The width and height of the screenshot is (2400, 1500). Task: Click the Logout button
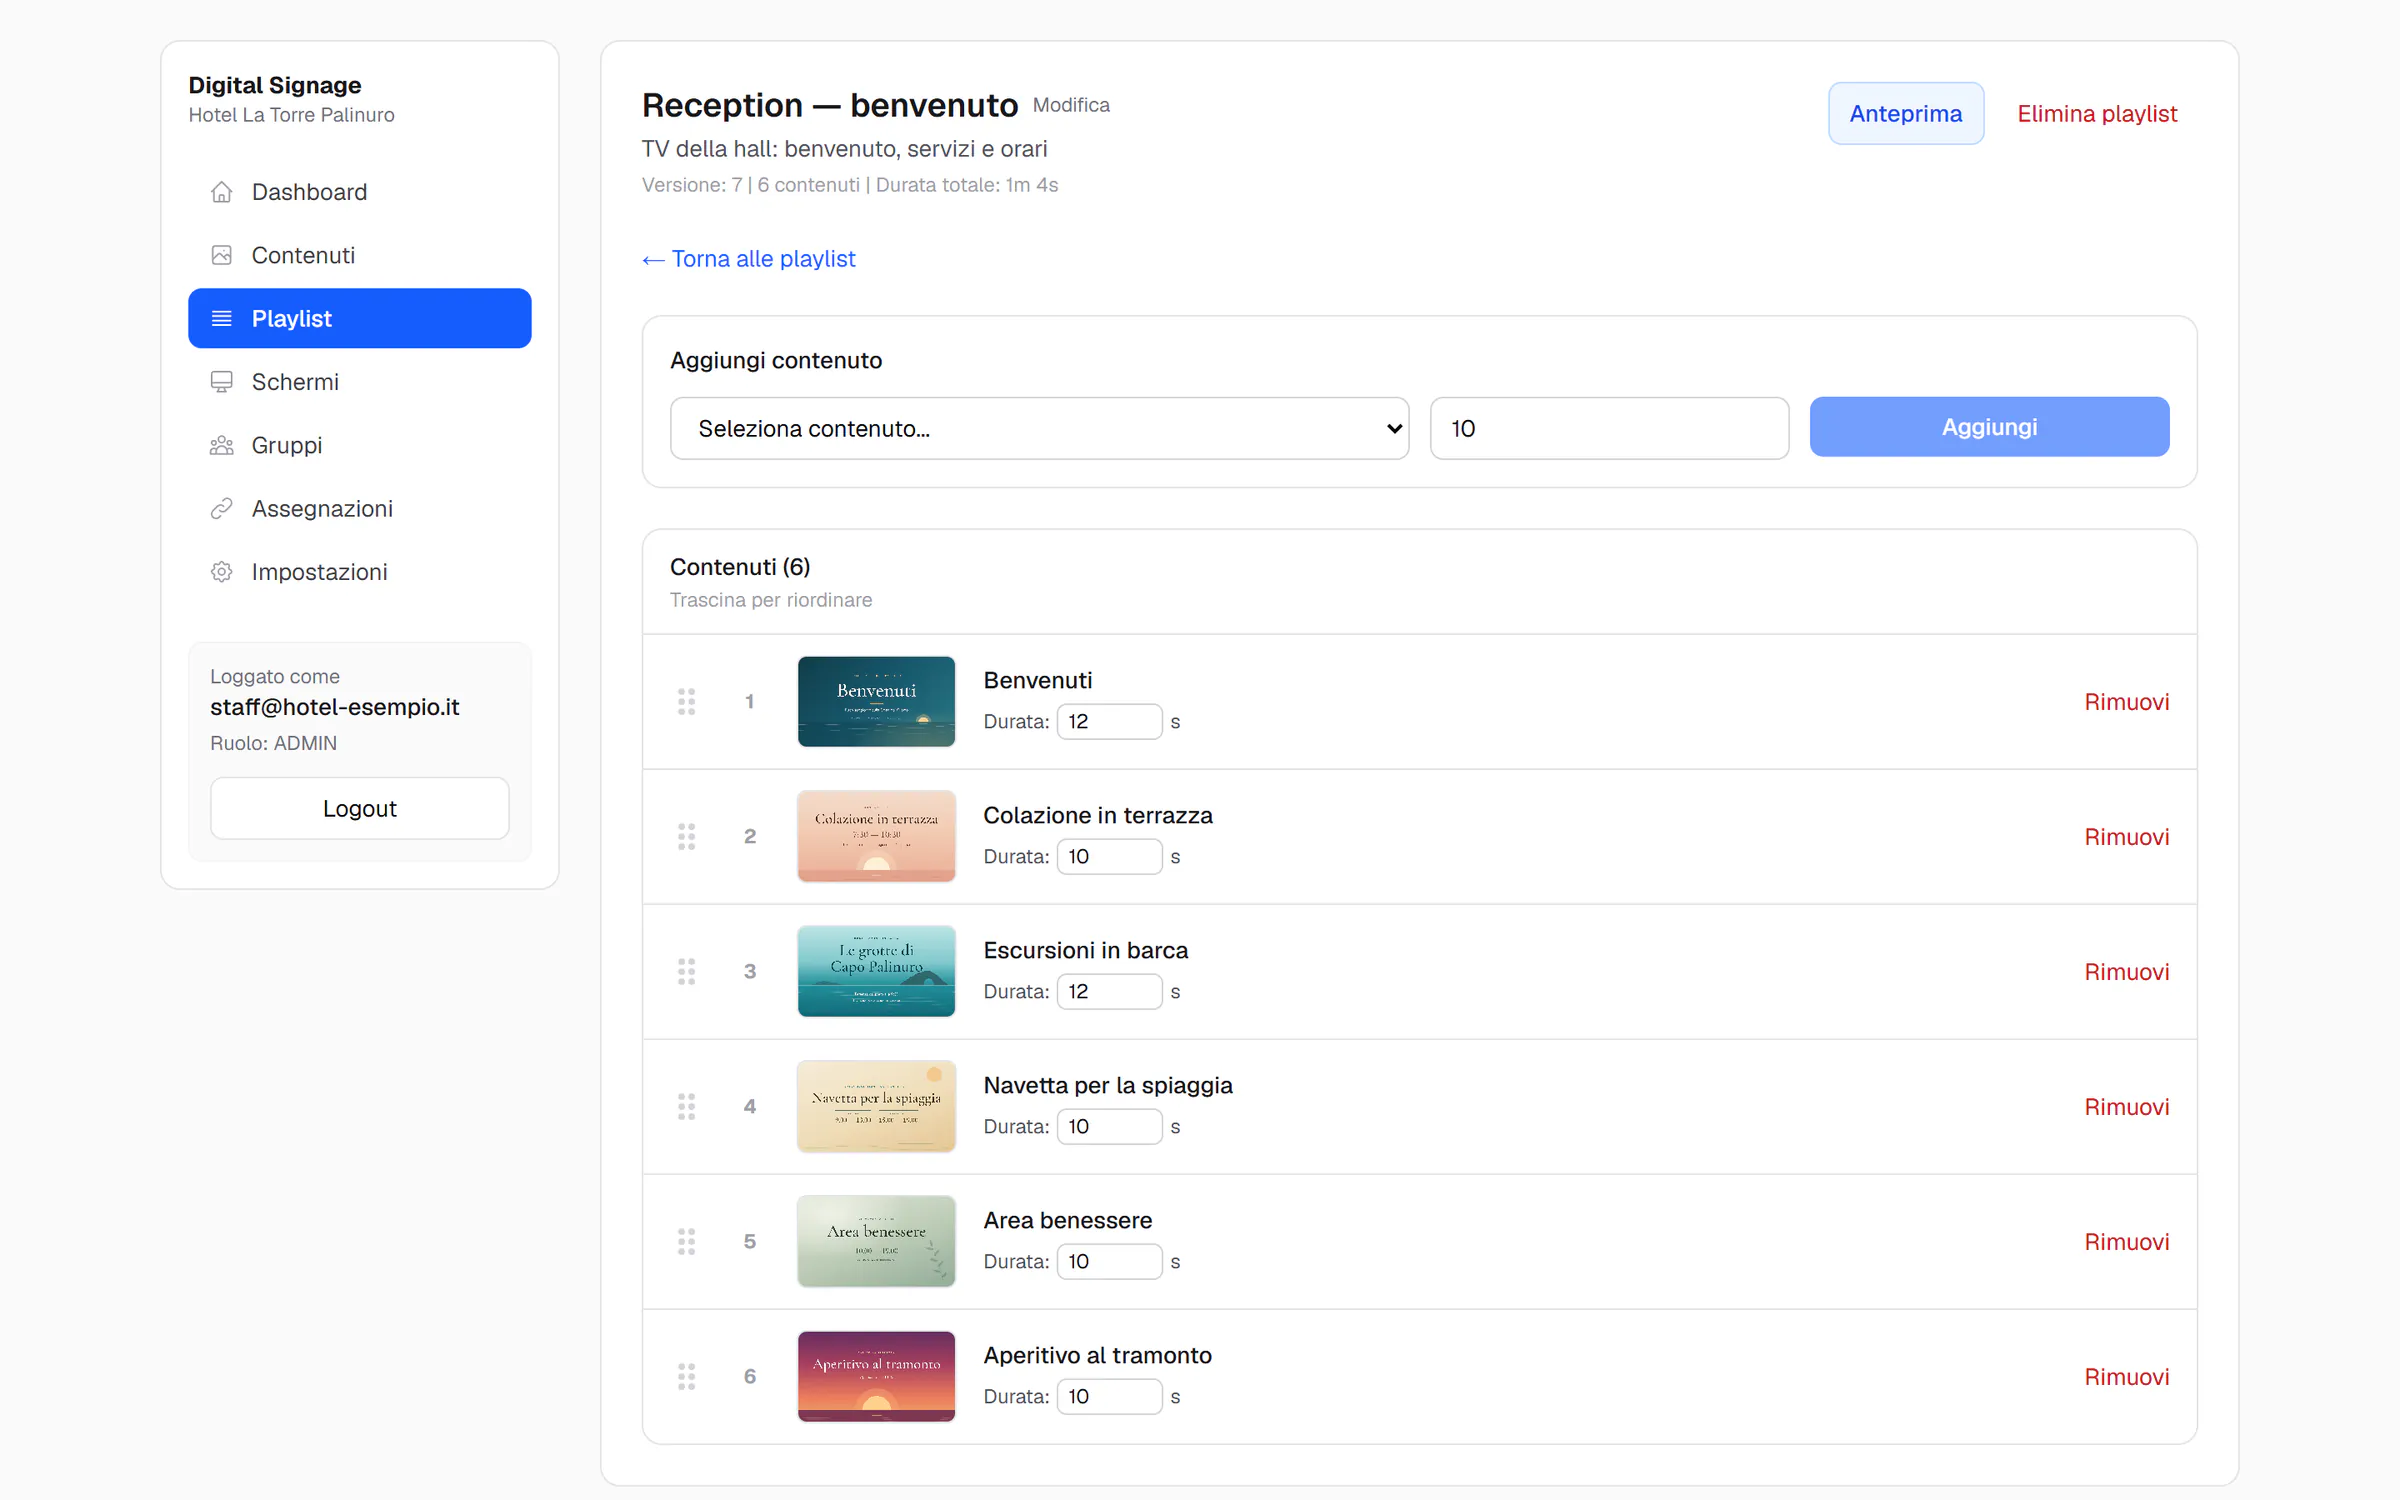click(x=360, y=808)
